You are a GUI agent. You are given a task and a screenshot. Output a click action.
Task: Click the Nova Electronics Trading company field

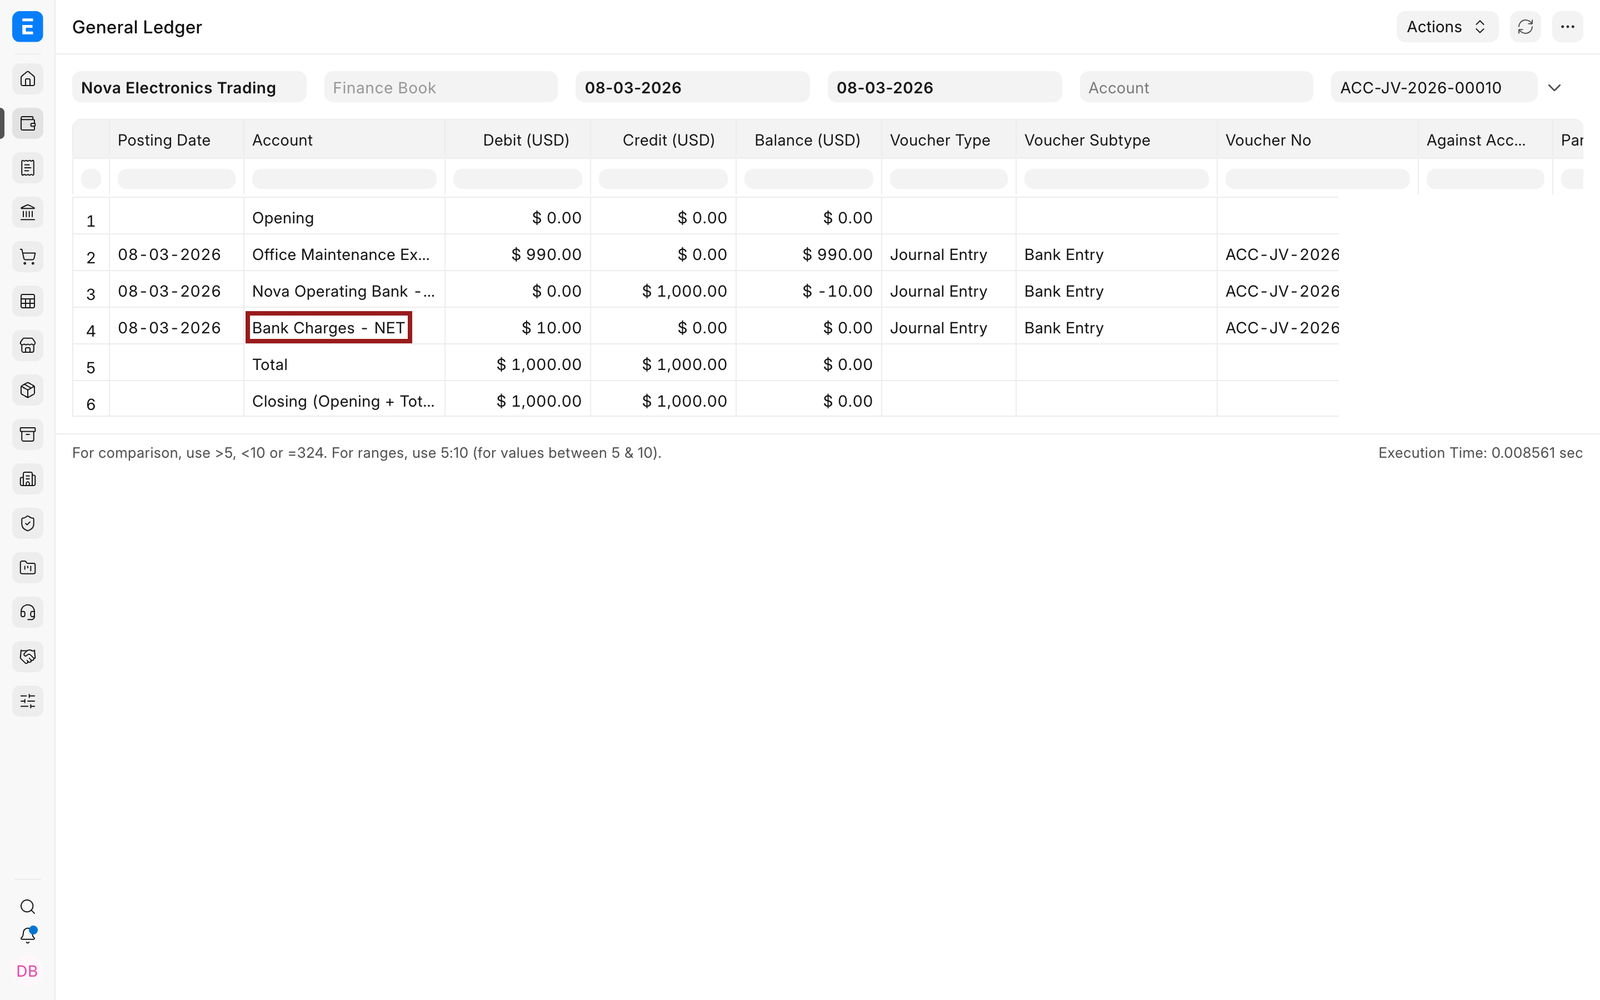[189, 87]
